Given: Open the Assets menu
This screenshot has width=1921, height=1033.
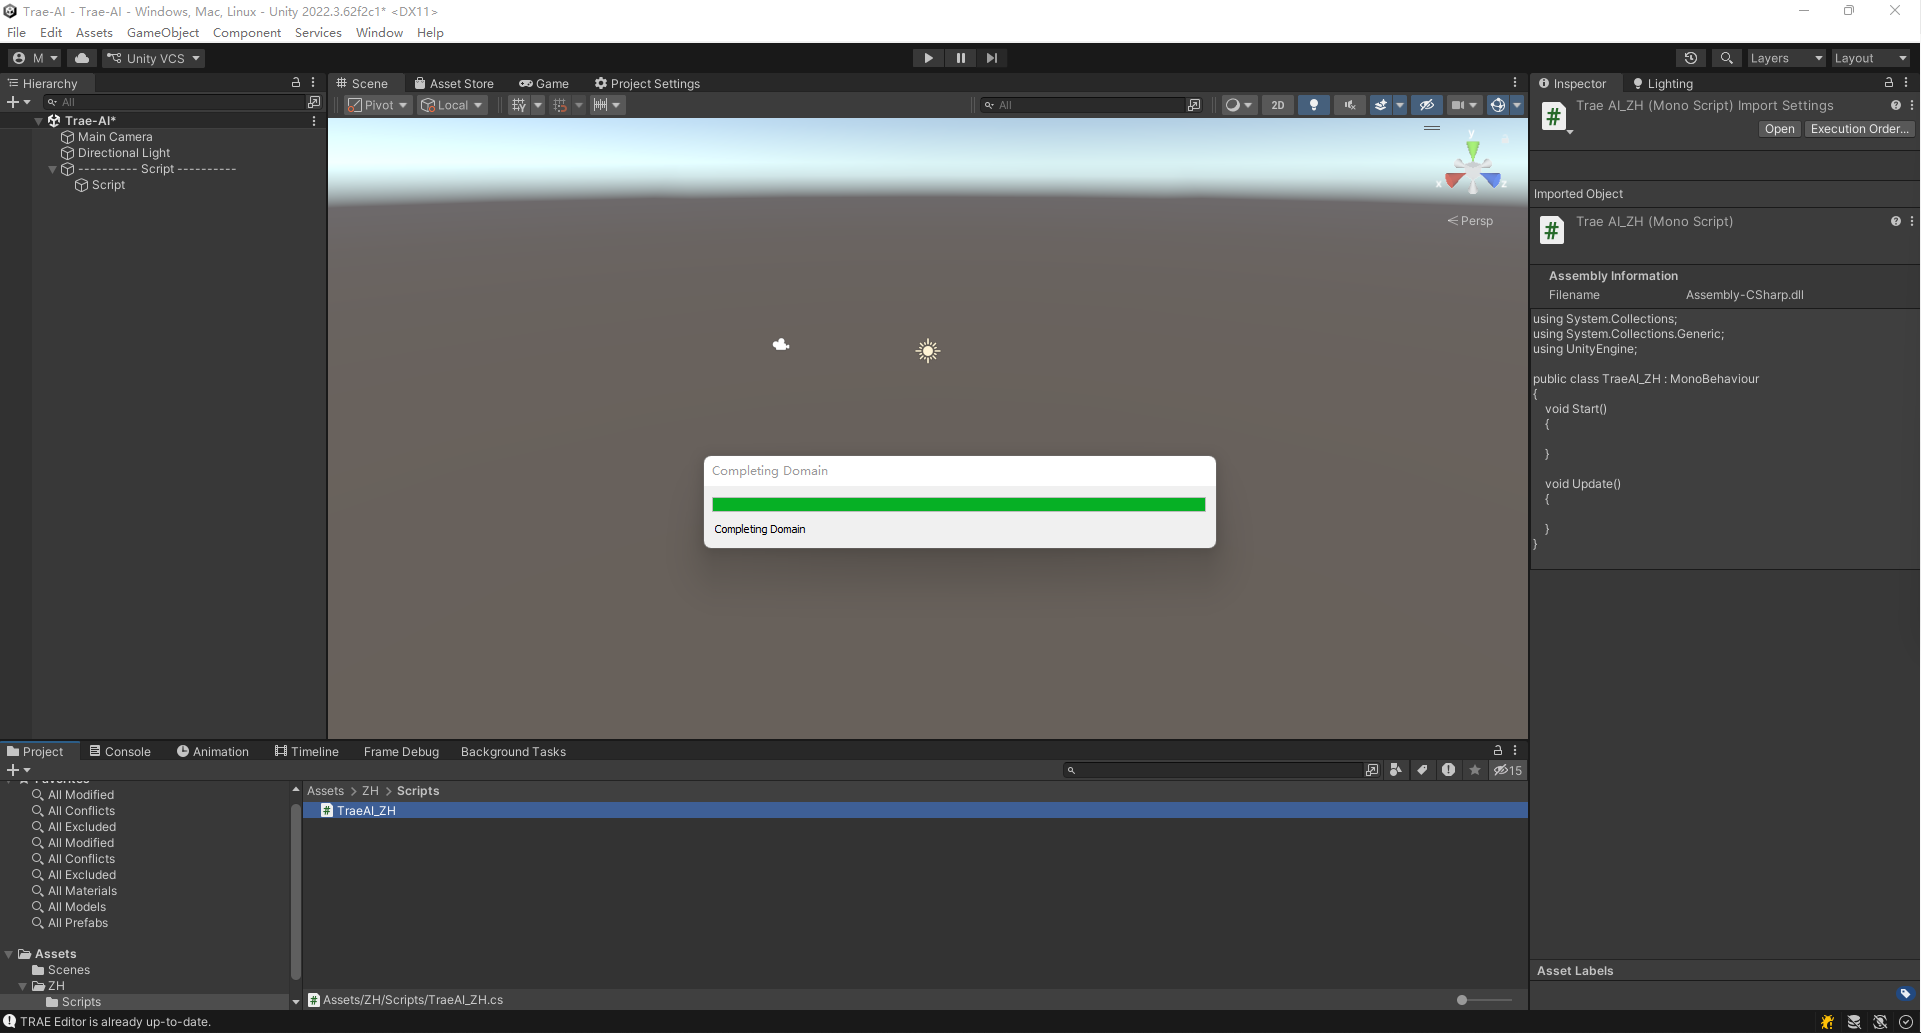Looking at the screenshot, I should (x=94, y=33).
